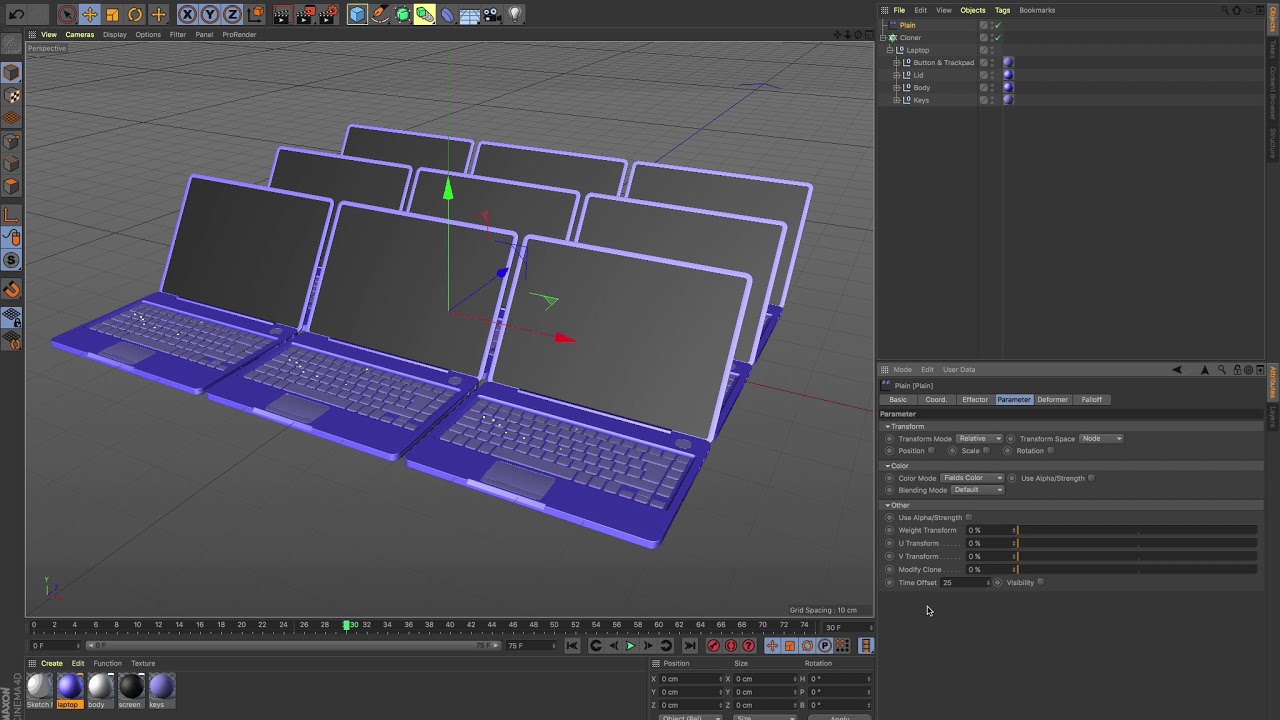Open viewport Cameras menu
The height and width of the screenshot is (720, 1280).
click(79, 34)
